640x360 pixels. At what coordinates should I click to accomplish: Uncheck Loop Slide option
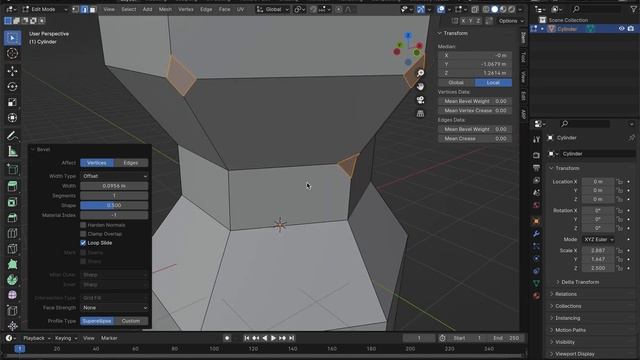coord(83,243)
